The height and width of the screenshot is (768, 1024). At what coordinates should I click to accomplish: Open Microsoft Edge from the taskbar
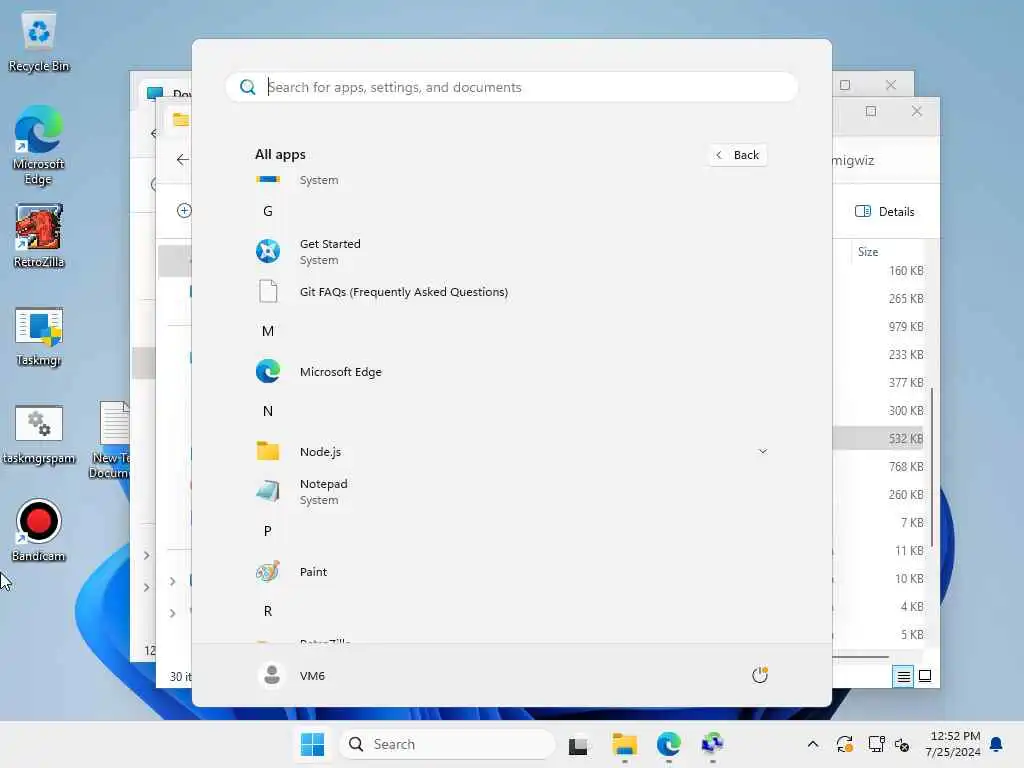[669, 744]
